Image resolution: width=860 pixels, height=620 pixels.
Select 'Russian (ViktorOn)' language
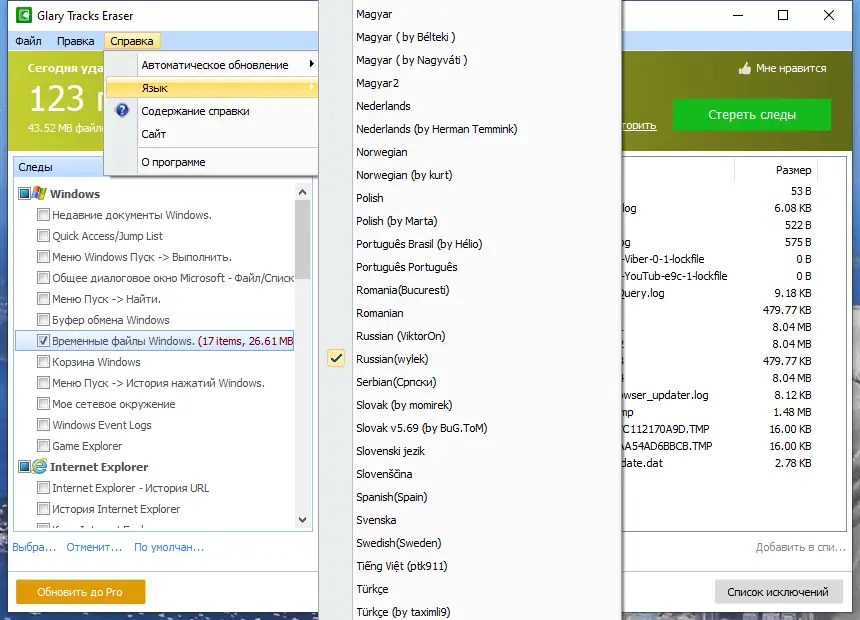tap(400, 336)
